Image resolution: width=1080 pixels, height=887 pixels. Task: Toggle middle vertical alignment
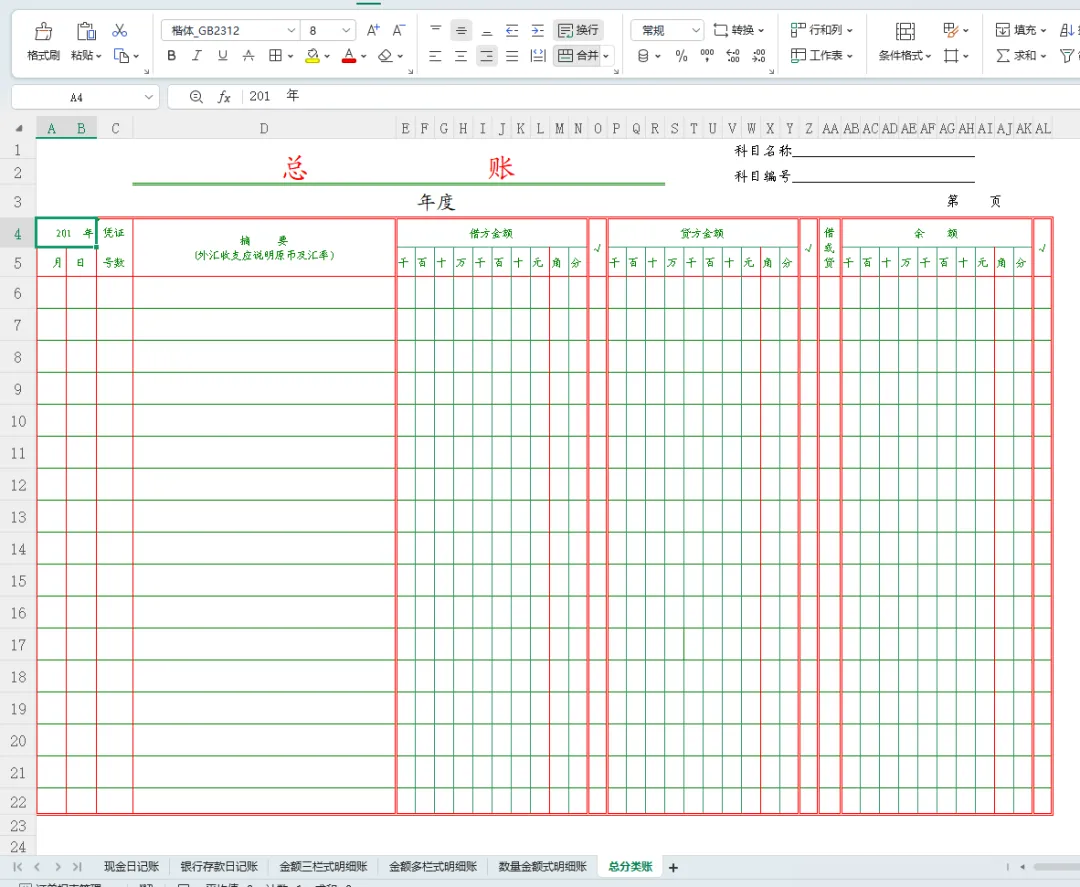coord(461,30)
